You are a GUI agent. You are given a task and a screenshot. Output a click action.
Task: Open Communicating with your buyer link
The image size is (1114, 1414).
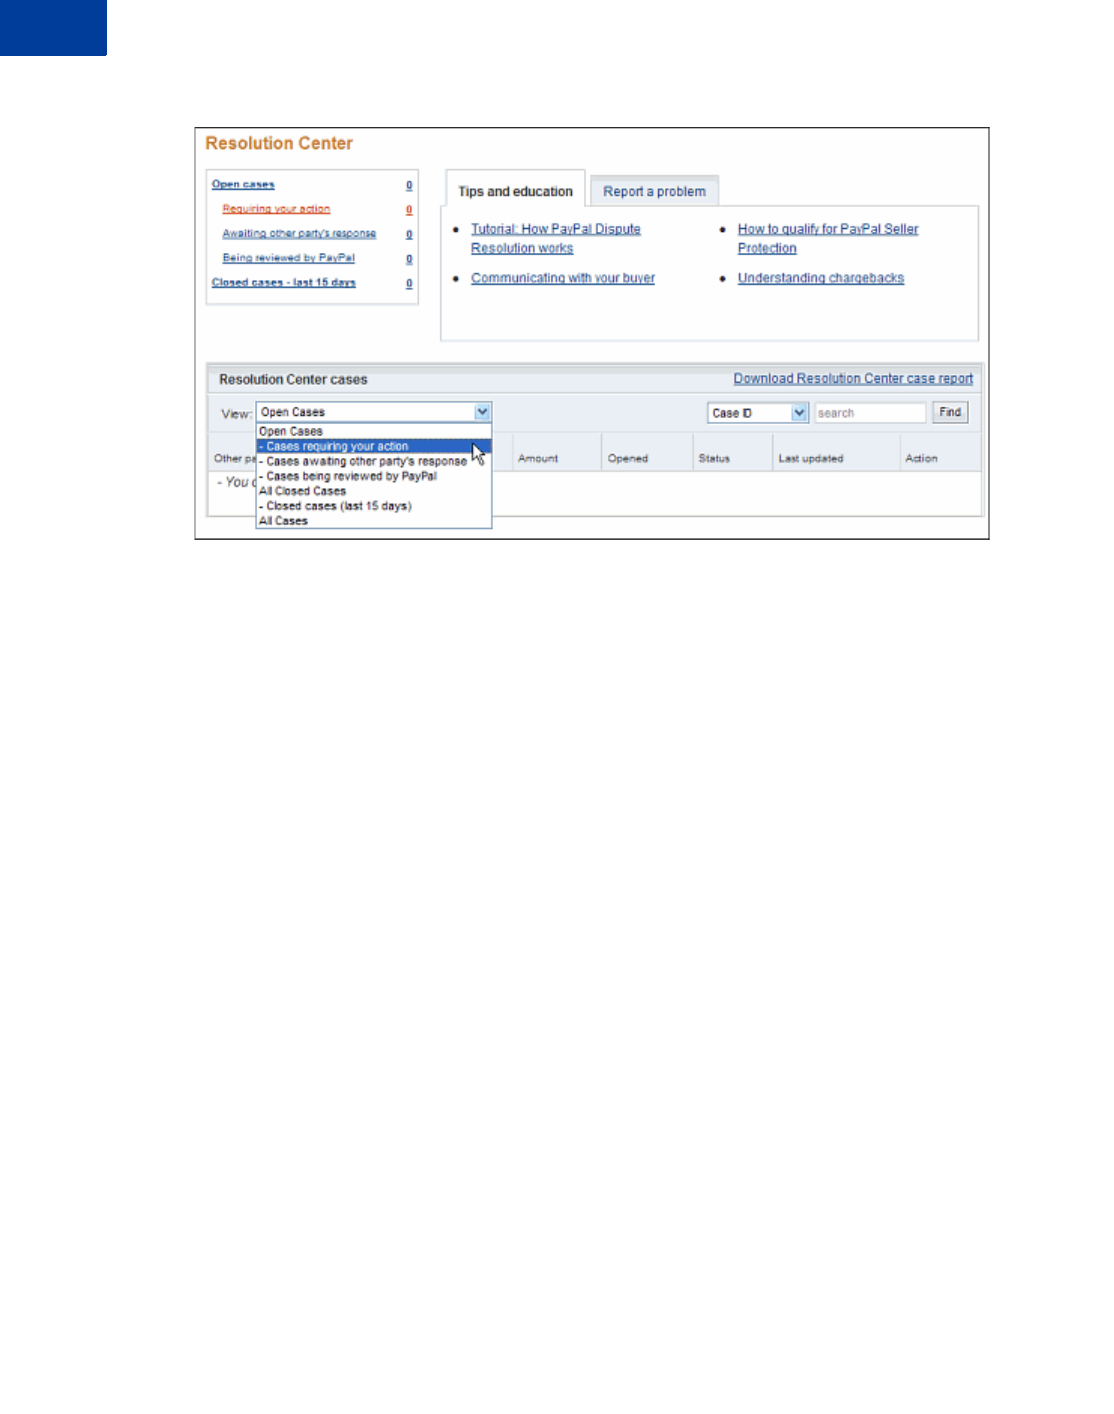coord(563,278)
